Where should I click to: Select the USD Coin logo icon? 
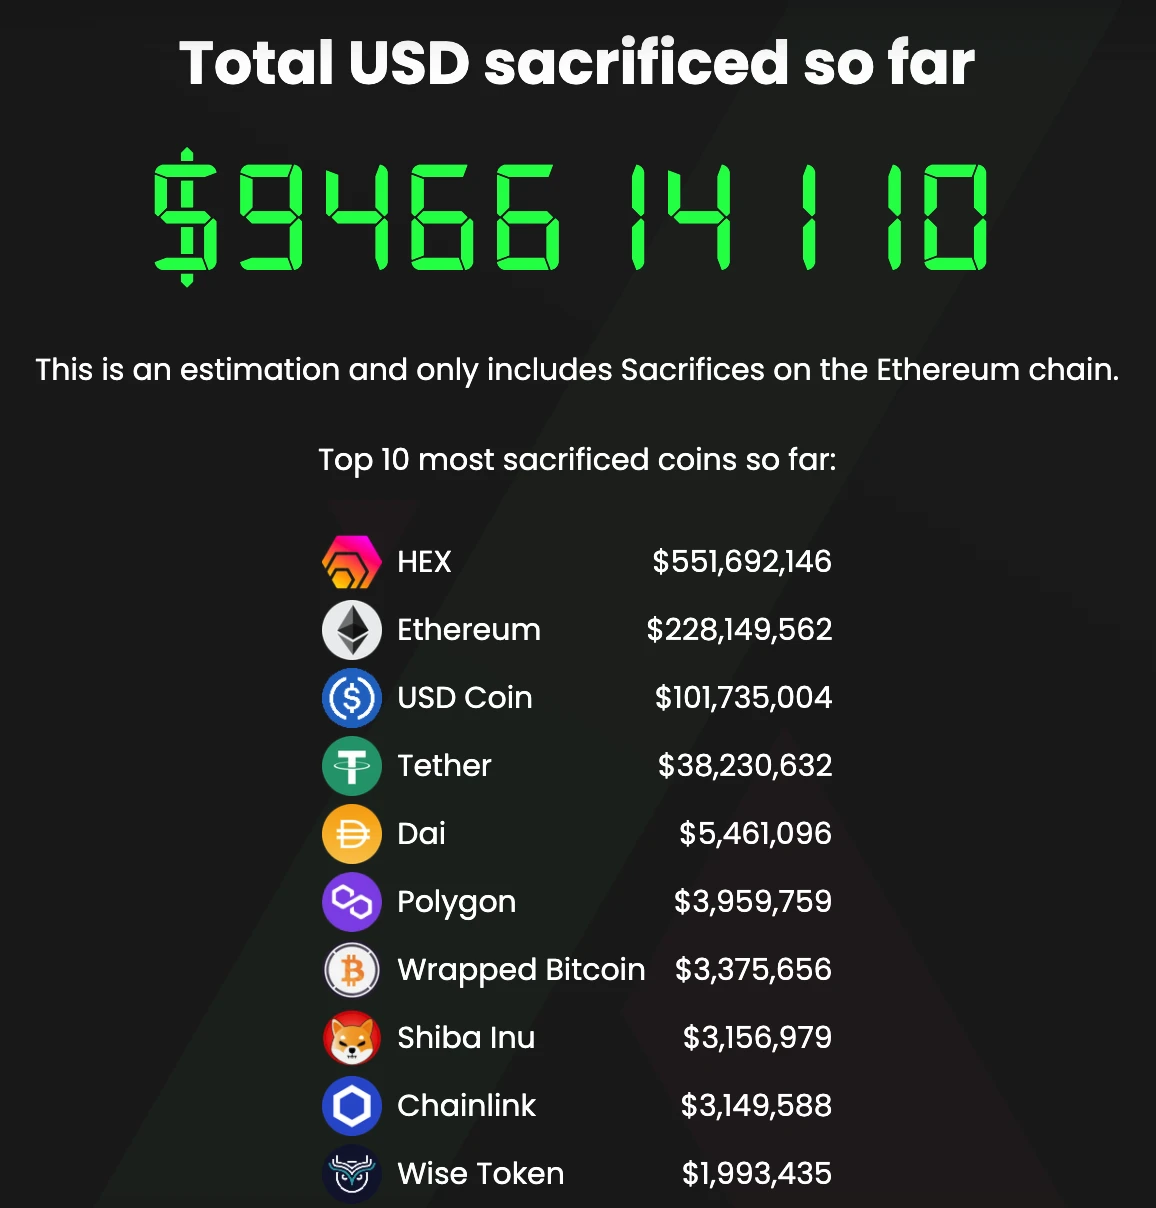click(x=352, y=698)
